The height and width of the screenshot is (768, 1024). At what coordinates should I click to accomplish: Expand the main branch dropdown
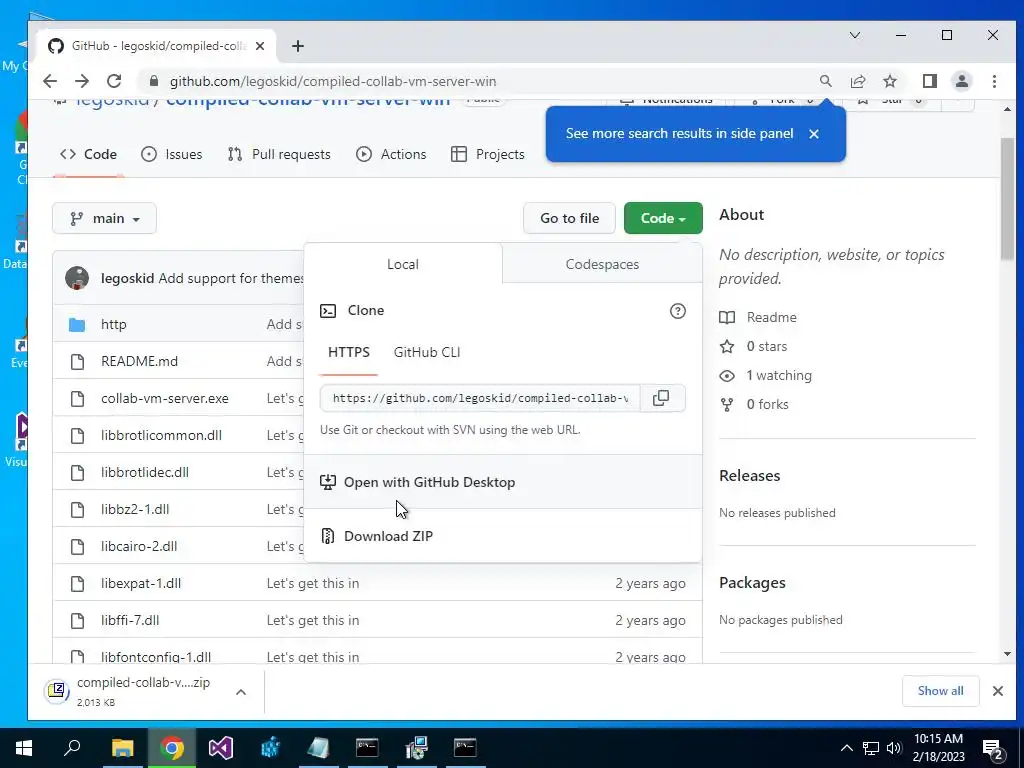[x=104, y=218]
